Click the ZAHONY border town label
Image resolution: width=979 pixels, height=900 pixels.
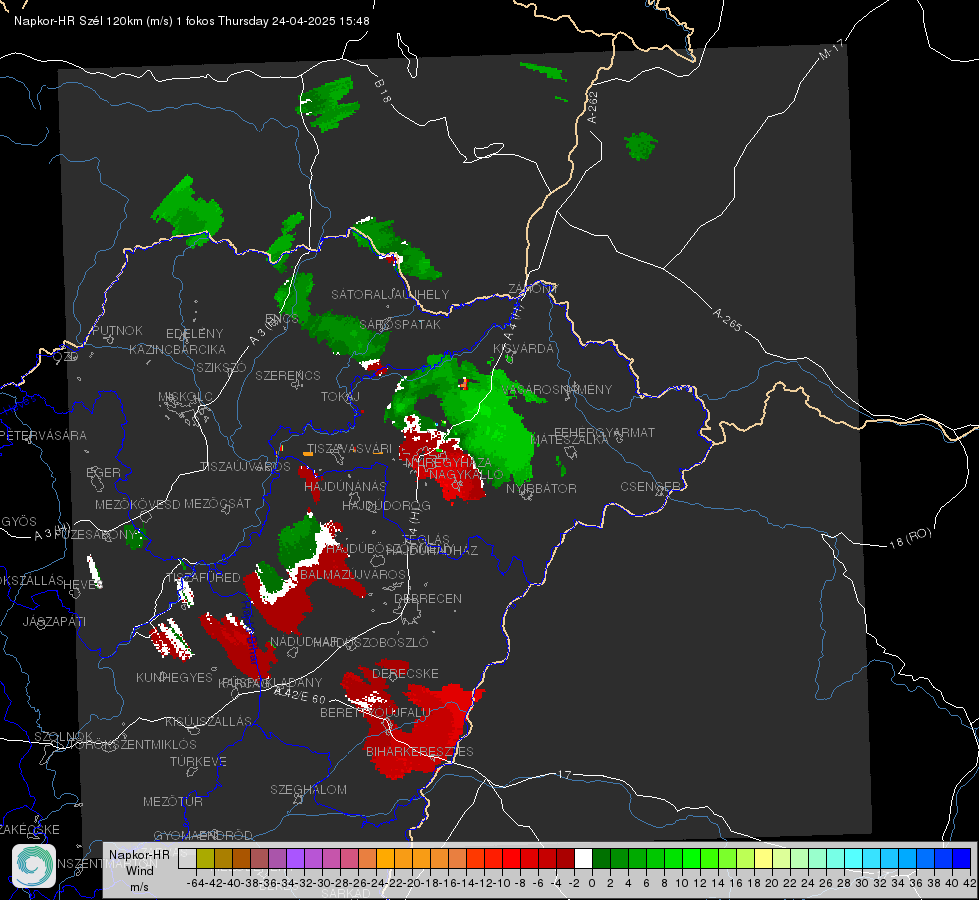click(533, 289)
